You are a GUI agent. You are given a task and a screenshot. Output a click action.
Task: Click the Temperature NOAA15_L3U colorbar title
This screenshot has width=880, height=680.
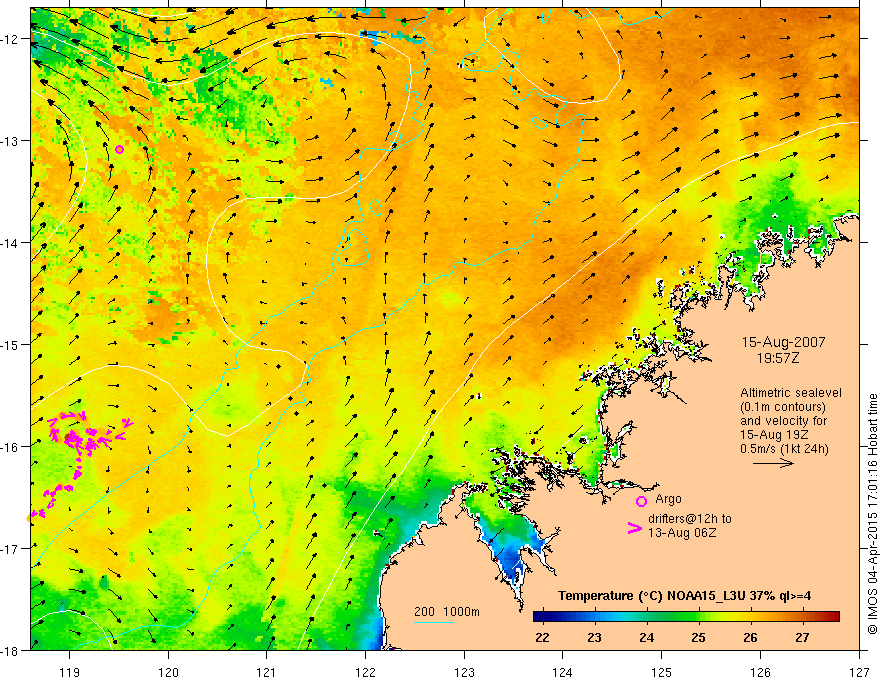coord(684,596)
